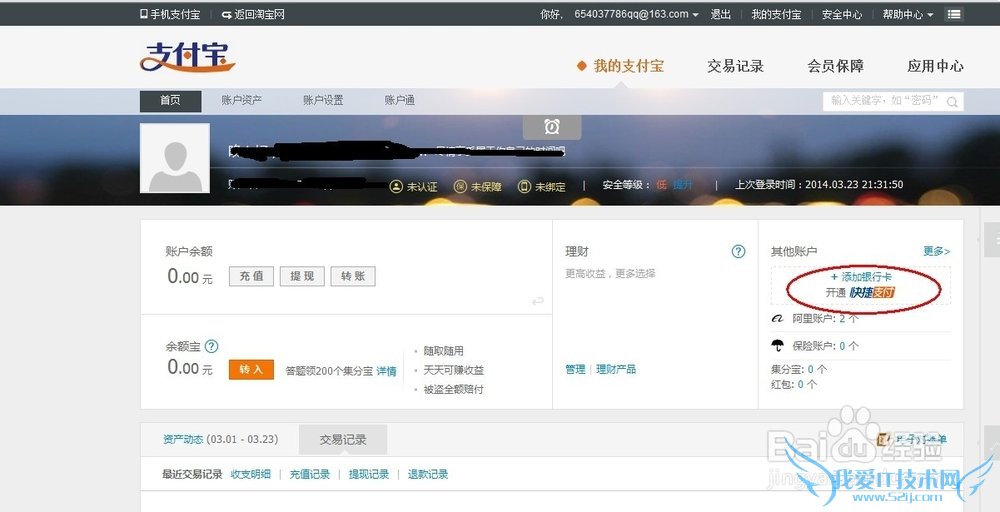Viewport: 1000px width, 512px height.
Task: Click 退出 to log out
Action: pyautogui.click(x=721, y=14)
